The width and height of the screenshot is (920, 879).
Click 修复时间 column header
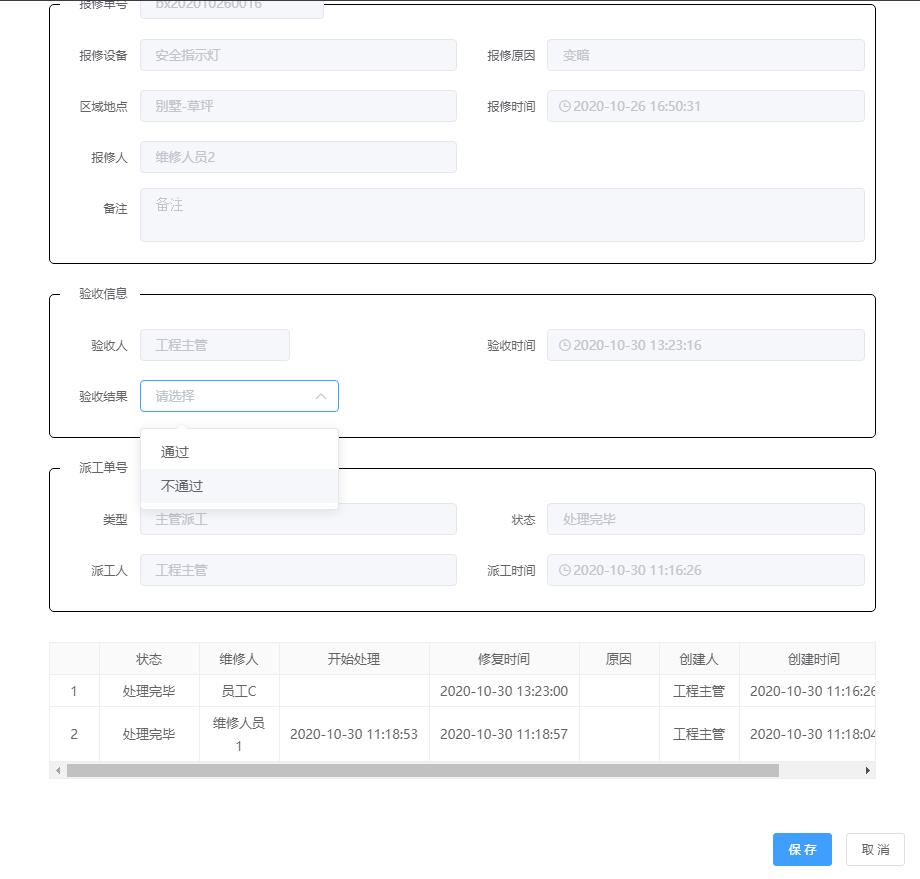pos(504,659)
